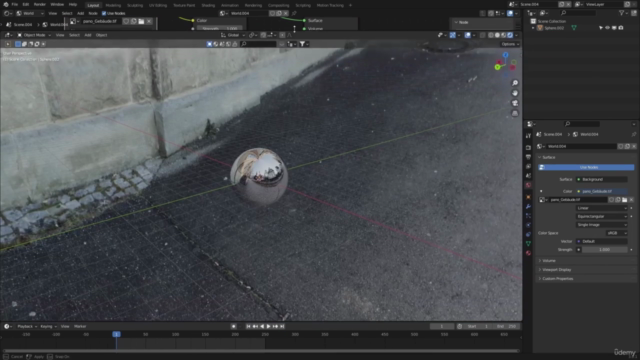Toggle Sphere.002 render camera icon in outliner
The height and width of the screenshot is (360, 640).
[x=621, y=28]
